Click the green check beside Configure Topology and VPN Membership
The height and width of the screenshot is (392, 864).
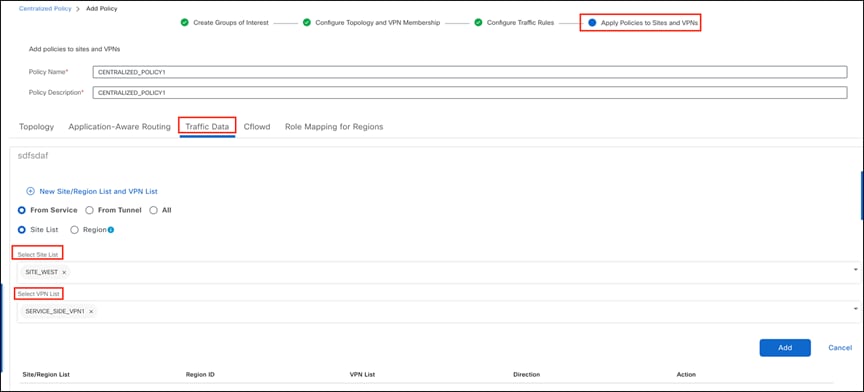pyautogui.click(x=307, y=23)
